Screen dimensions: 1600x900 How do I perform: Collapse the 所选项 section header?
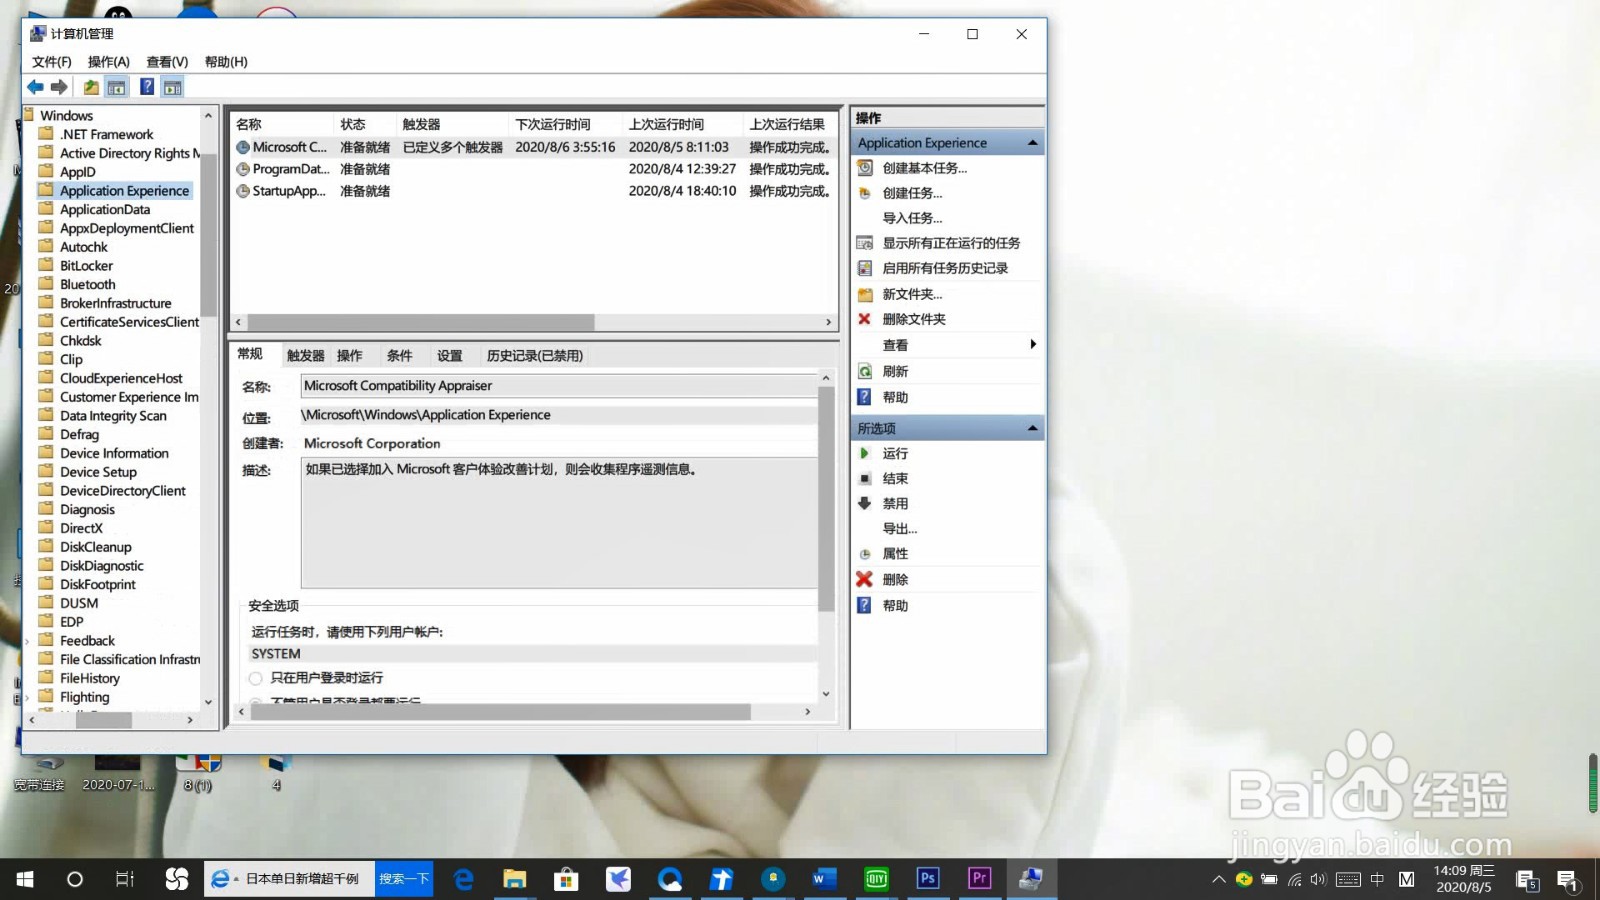(1031, 427)
